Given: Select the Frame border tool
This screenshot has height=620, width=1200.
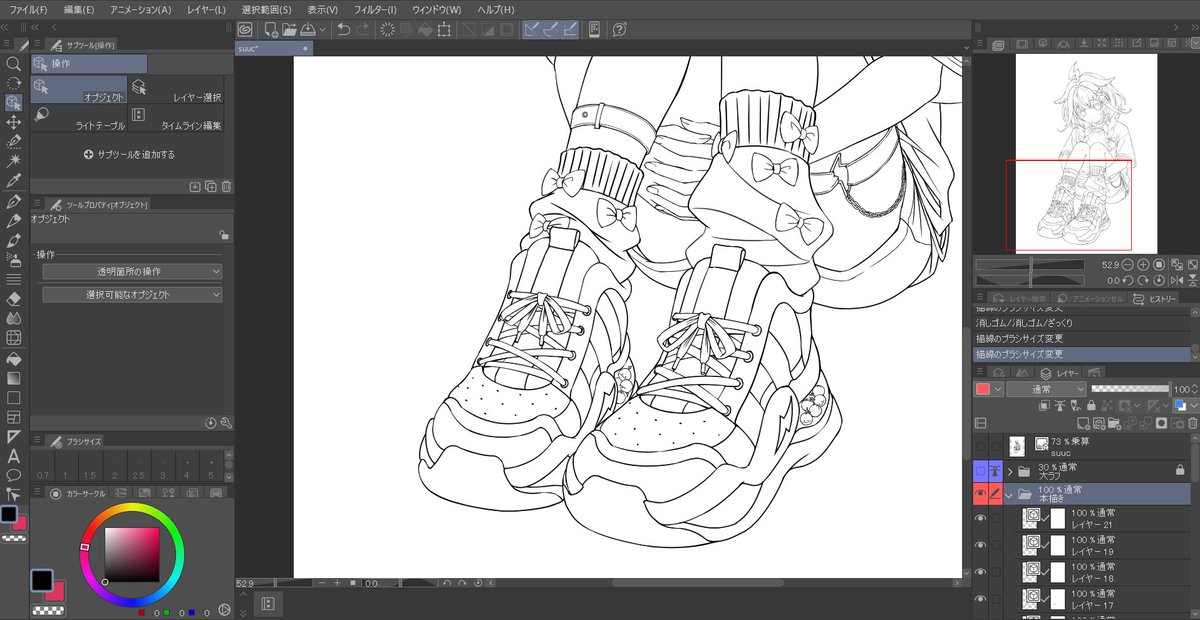Looking at the screenshot, I should coord(14,417).
